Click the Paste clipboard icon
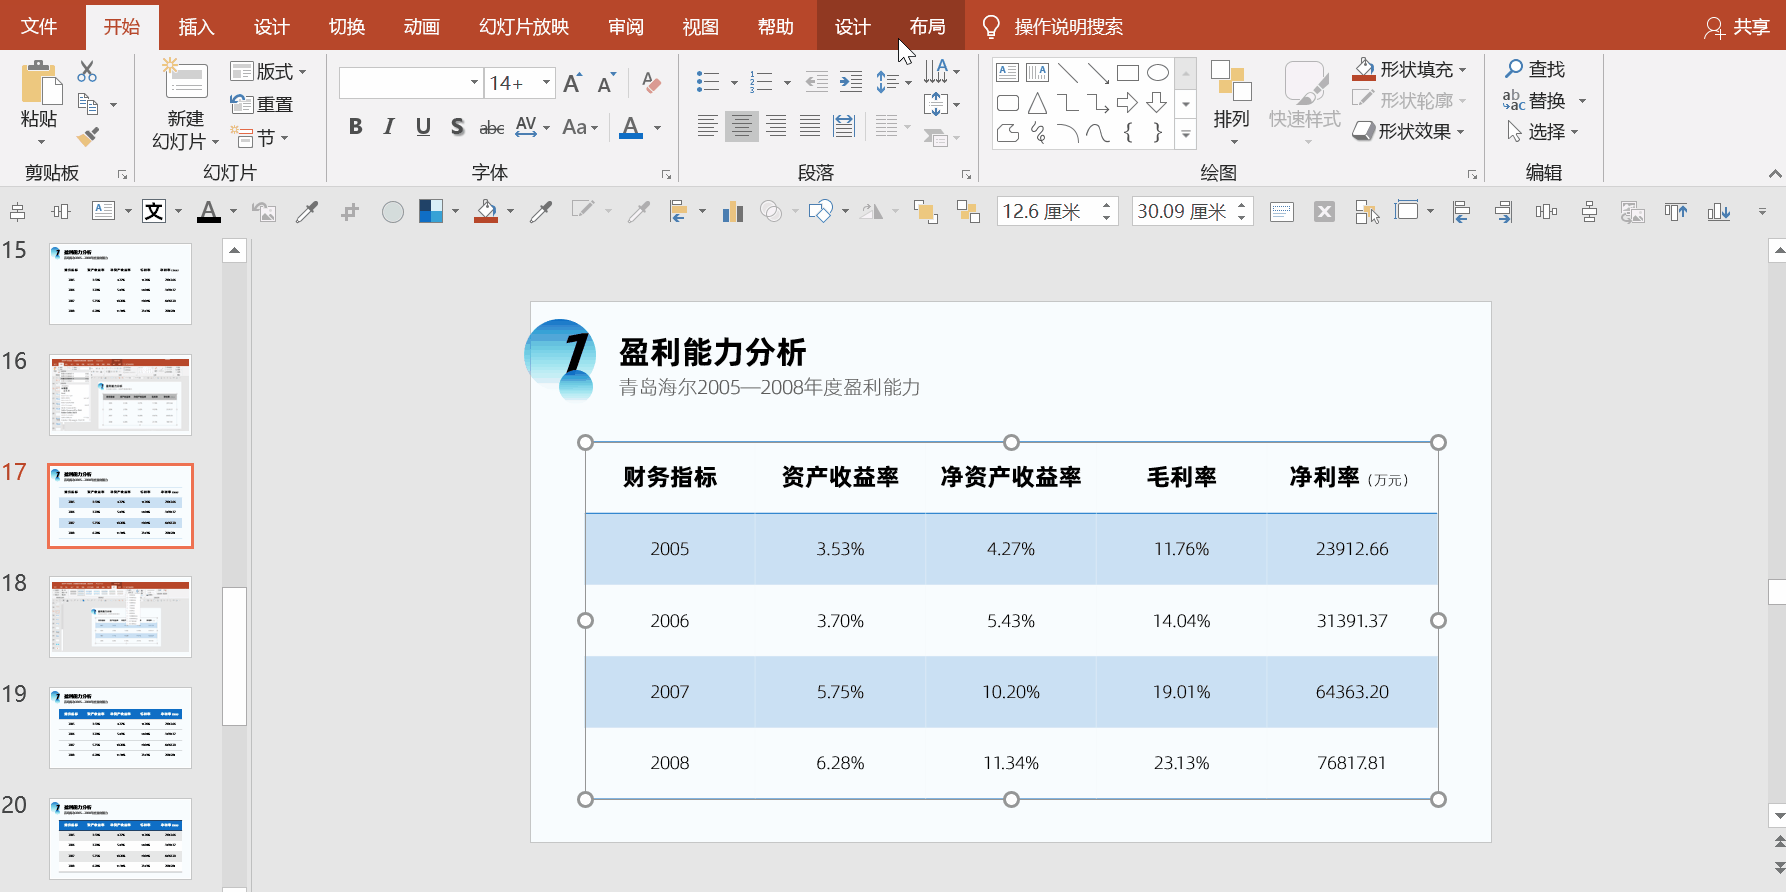Viewport: 1786px width, 892px height. click(41, 82)
